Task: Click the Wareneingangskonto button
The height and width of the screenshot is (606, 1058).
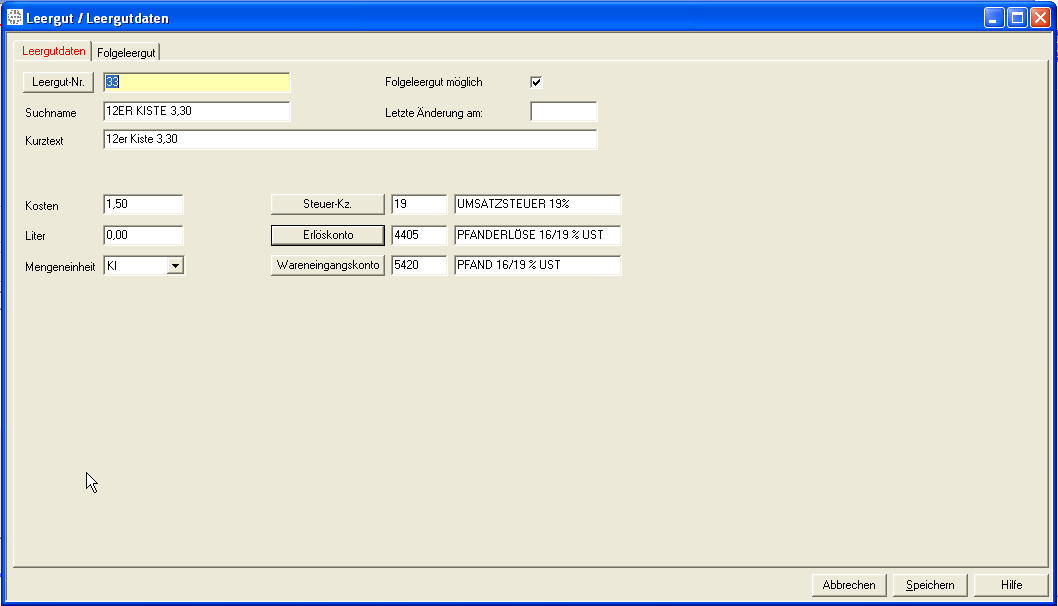Action: (x=328, y=266)
